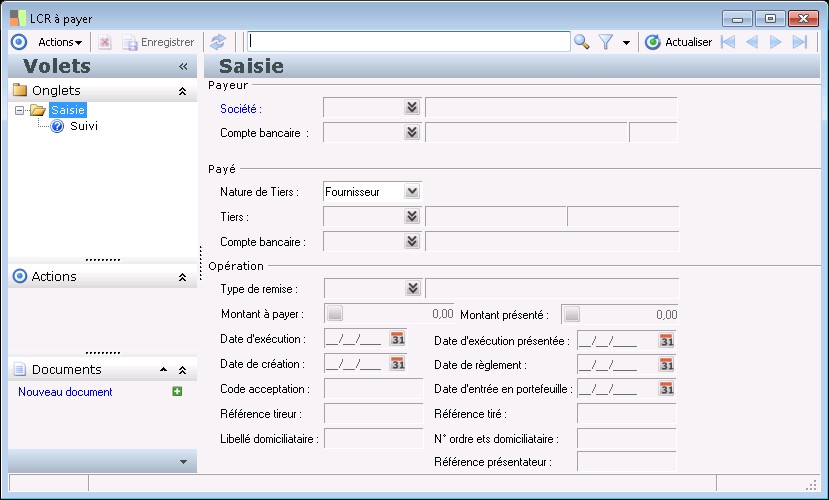Select Saisie in the tree
Viewport: 829px width, 500px height.
[x=68, y=110]
